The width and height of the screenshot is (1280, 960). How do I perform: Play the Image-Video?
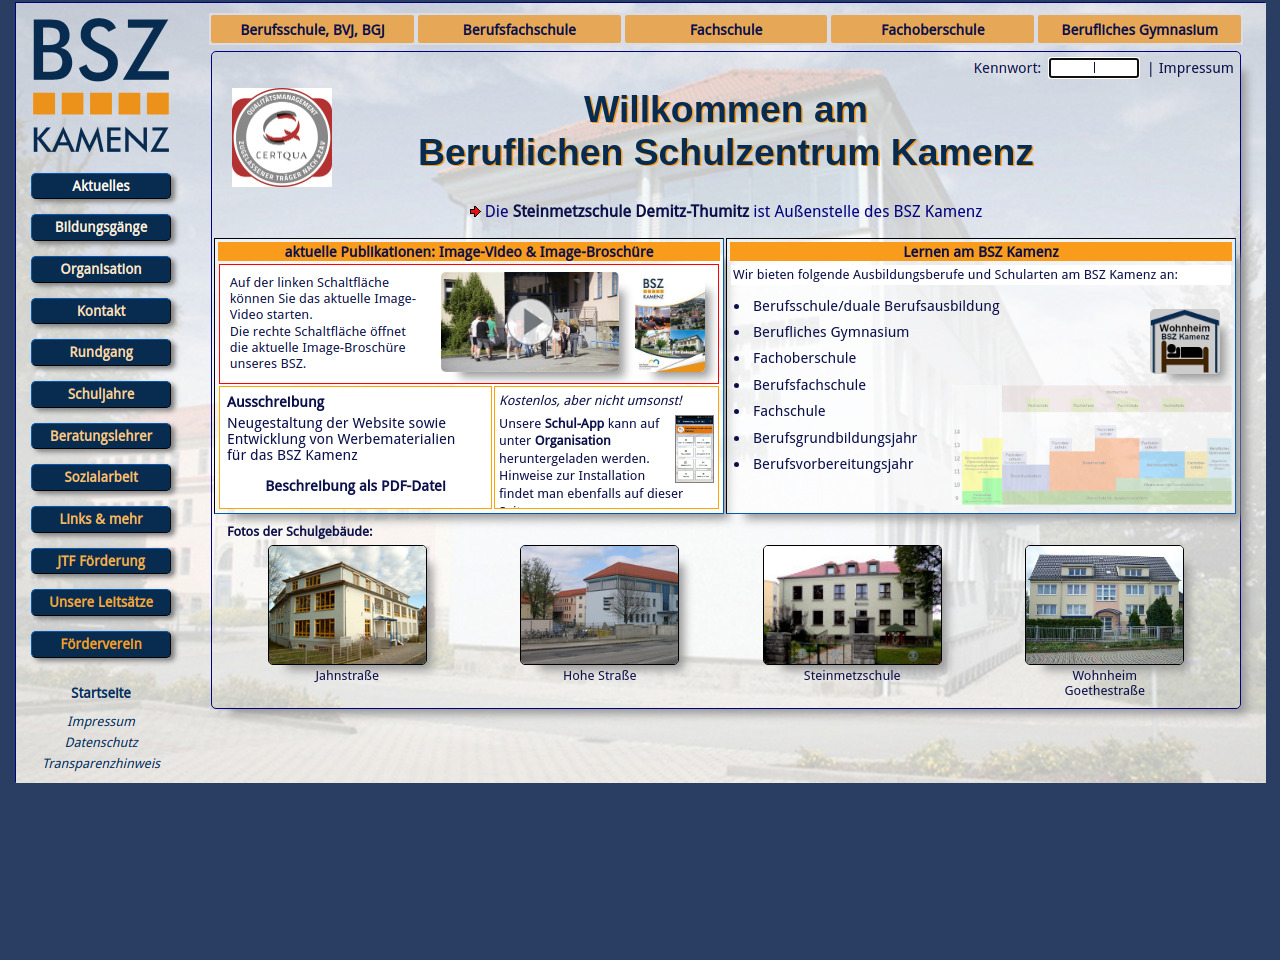click(x=529, y=322)
